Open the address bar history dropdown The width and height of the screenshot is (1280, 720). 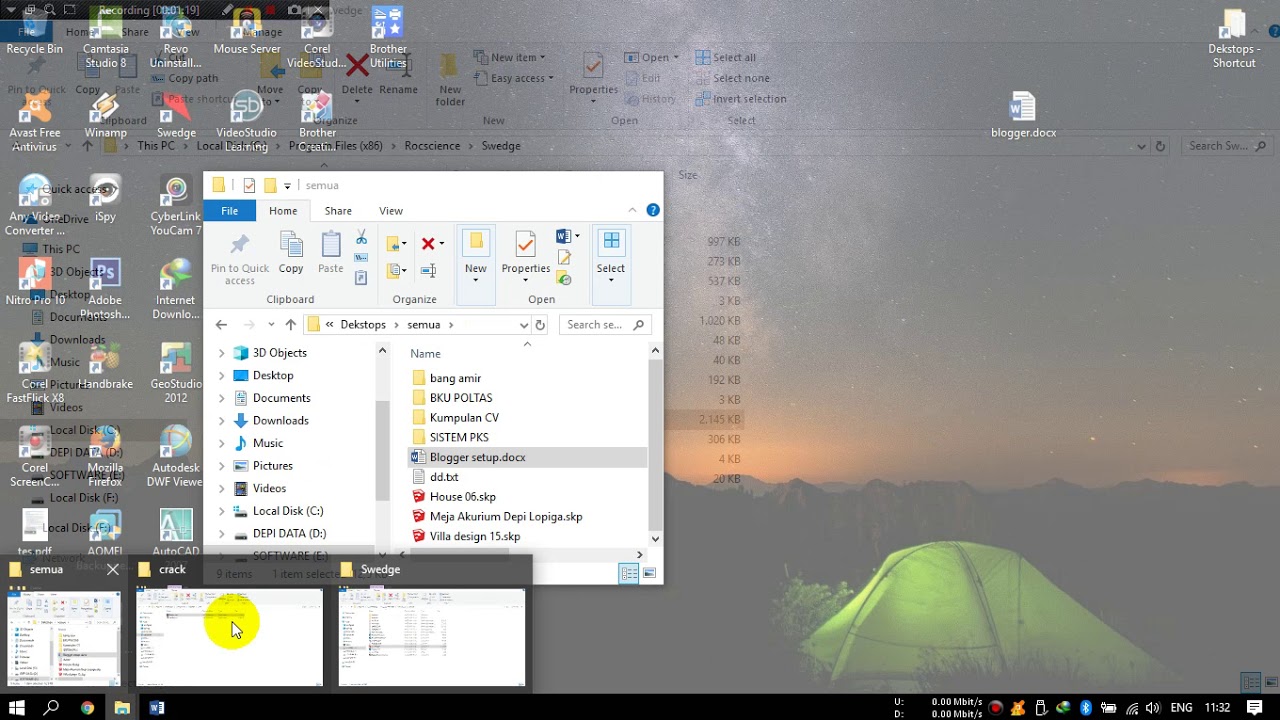523,325
